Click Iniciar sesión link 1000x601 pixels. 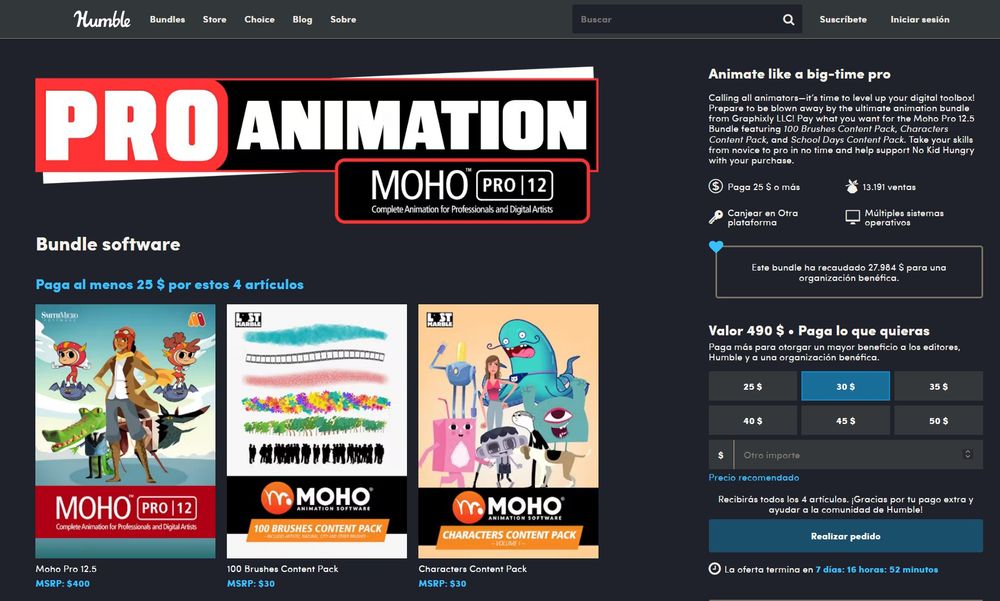click(x=920, y=19)
